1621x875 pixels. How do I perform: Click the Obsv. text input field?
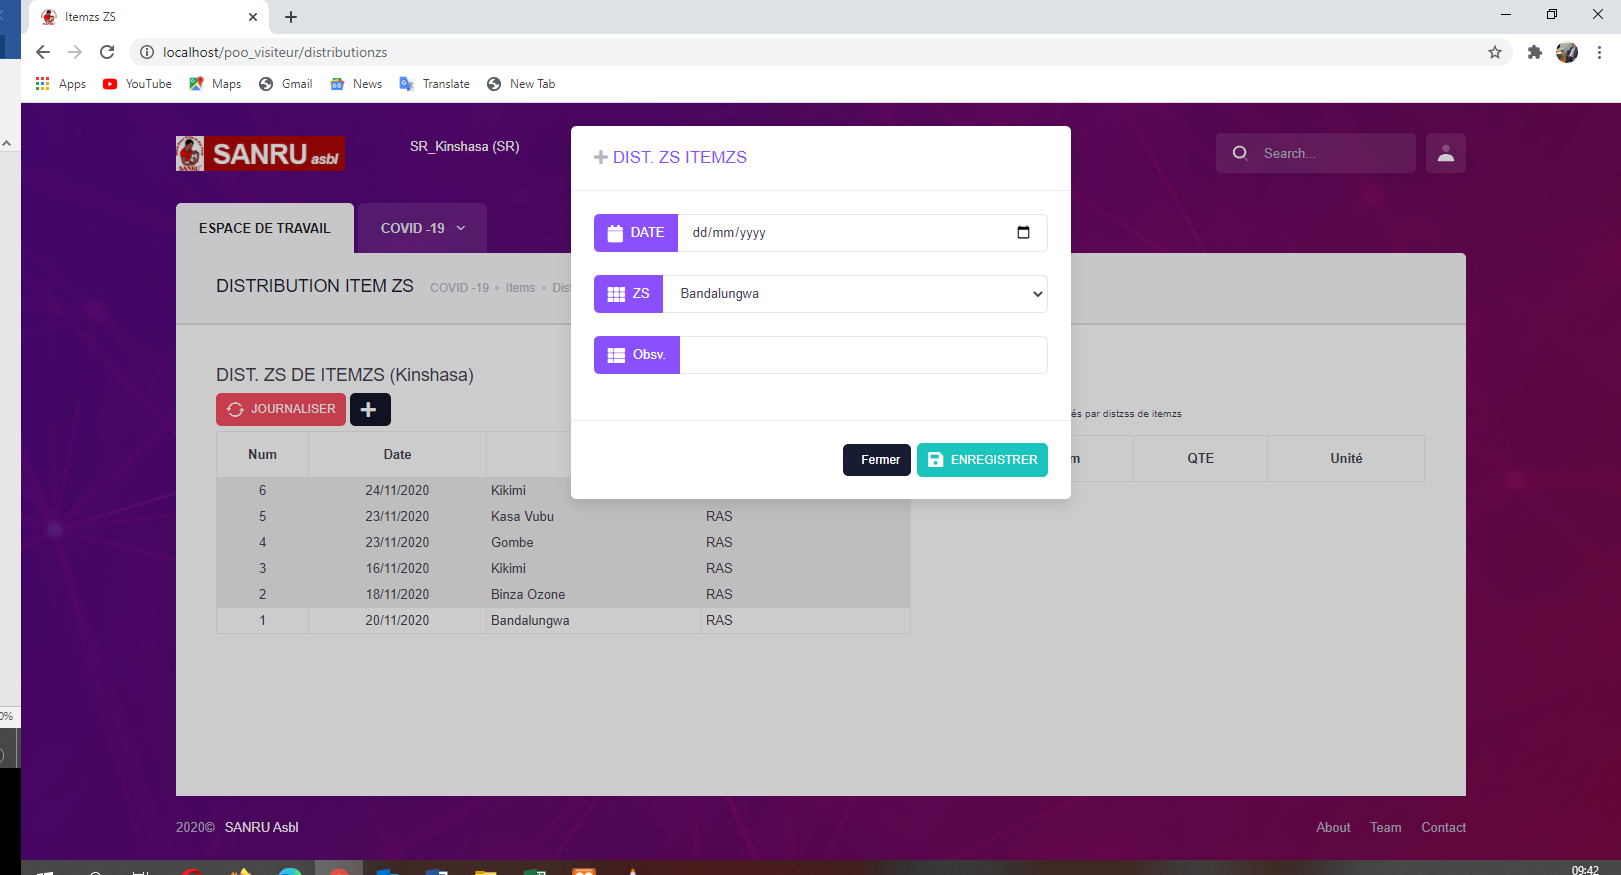point(862,355)
